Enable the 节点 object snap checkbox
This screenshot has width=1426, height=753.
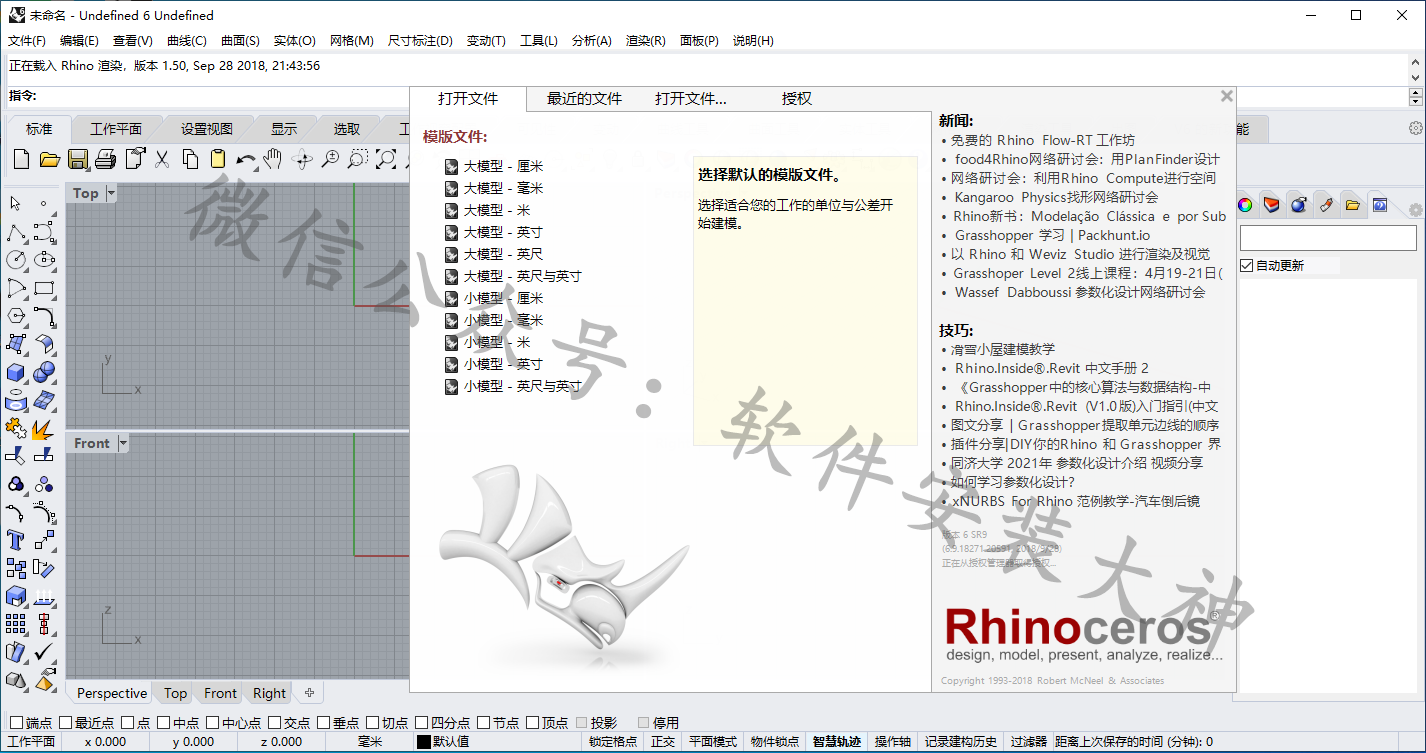pos(483,723)
